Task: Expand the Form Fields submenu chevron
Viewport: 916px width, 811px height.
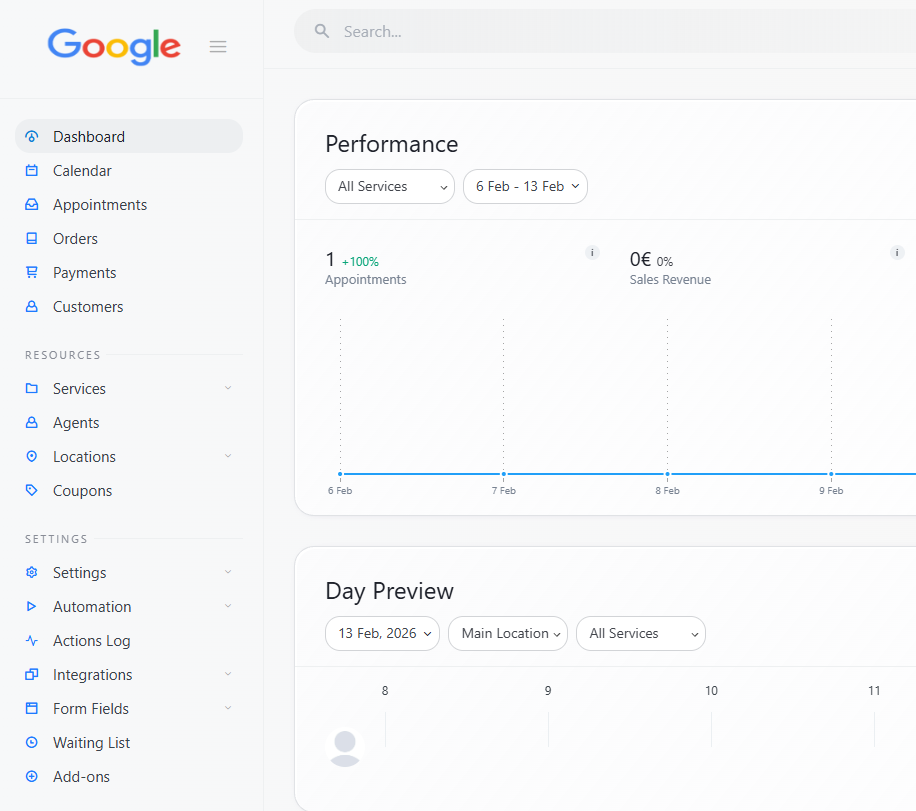Action: tap(228, 708)
